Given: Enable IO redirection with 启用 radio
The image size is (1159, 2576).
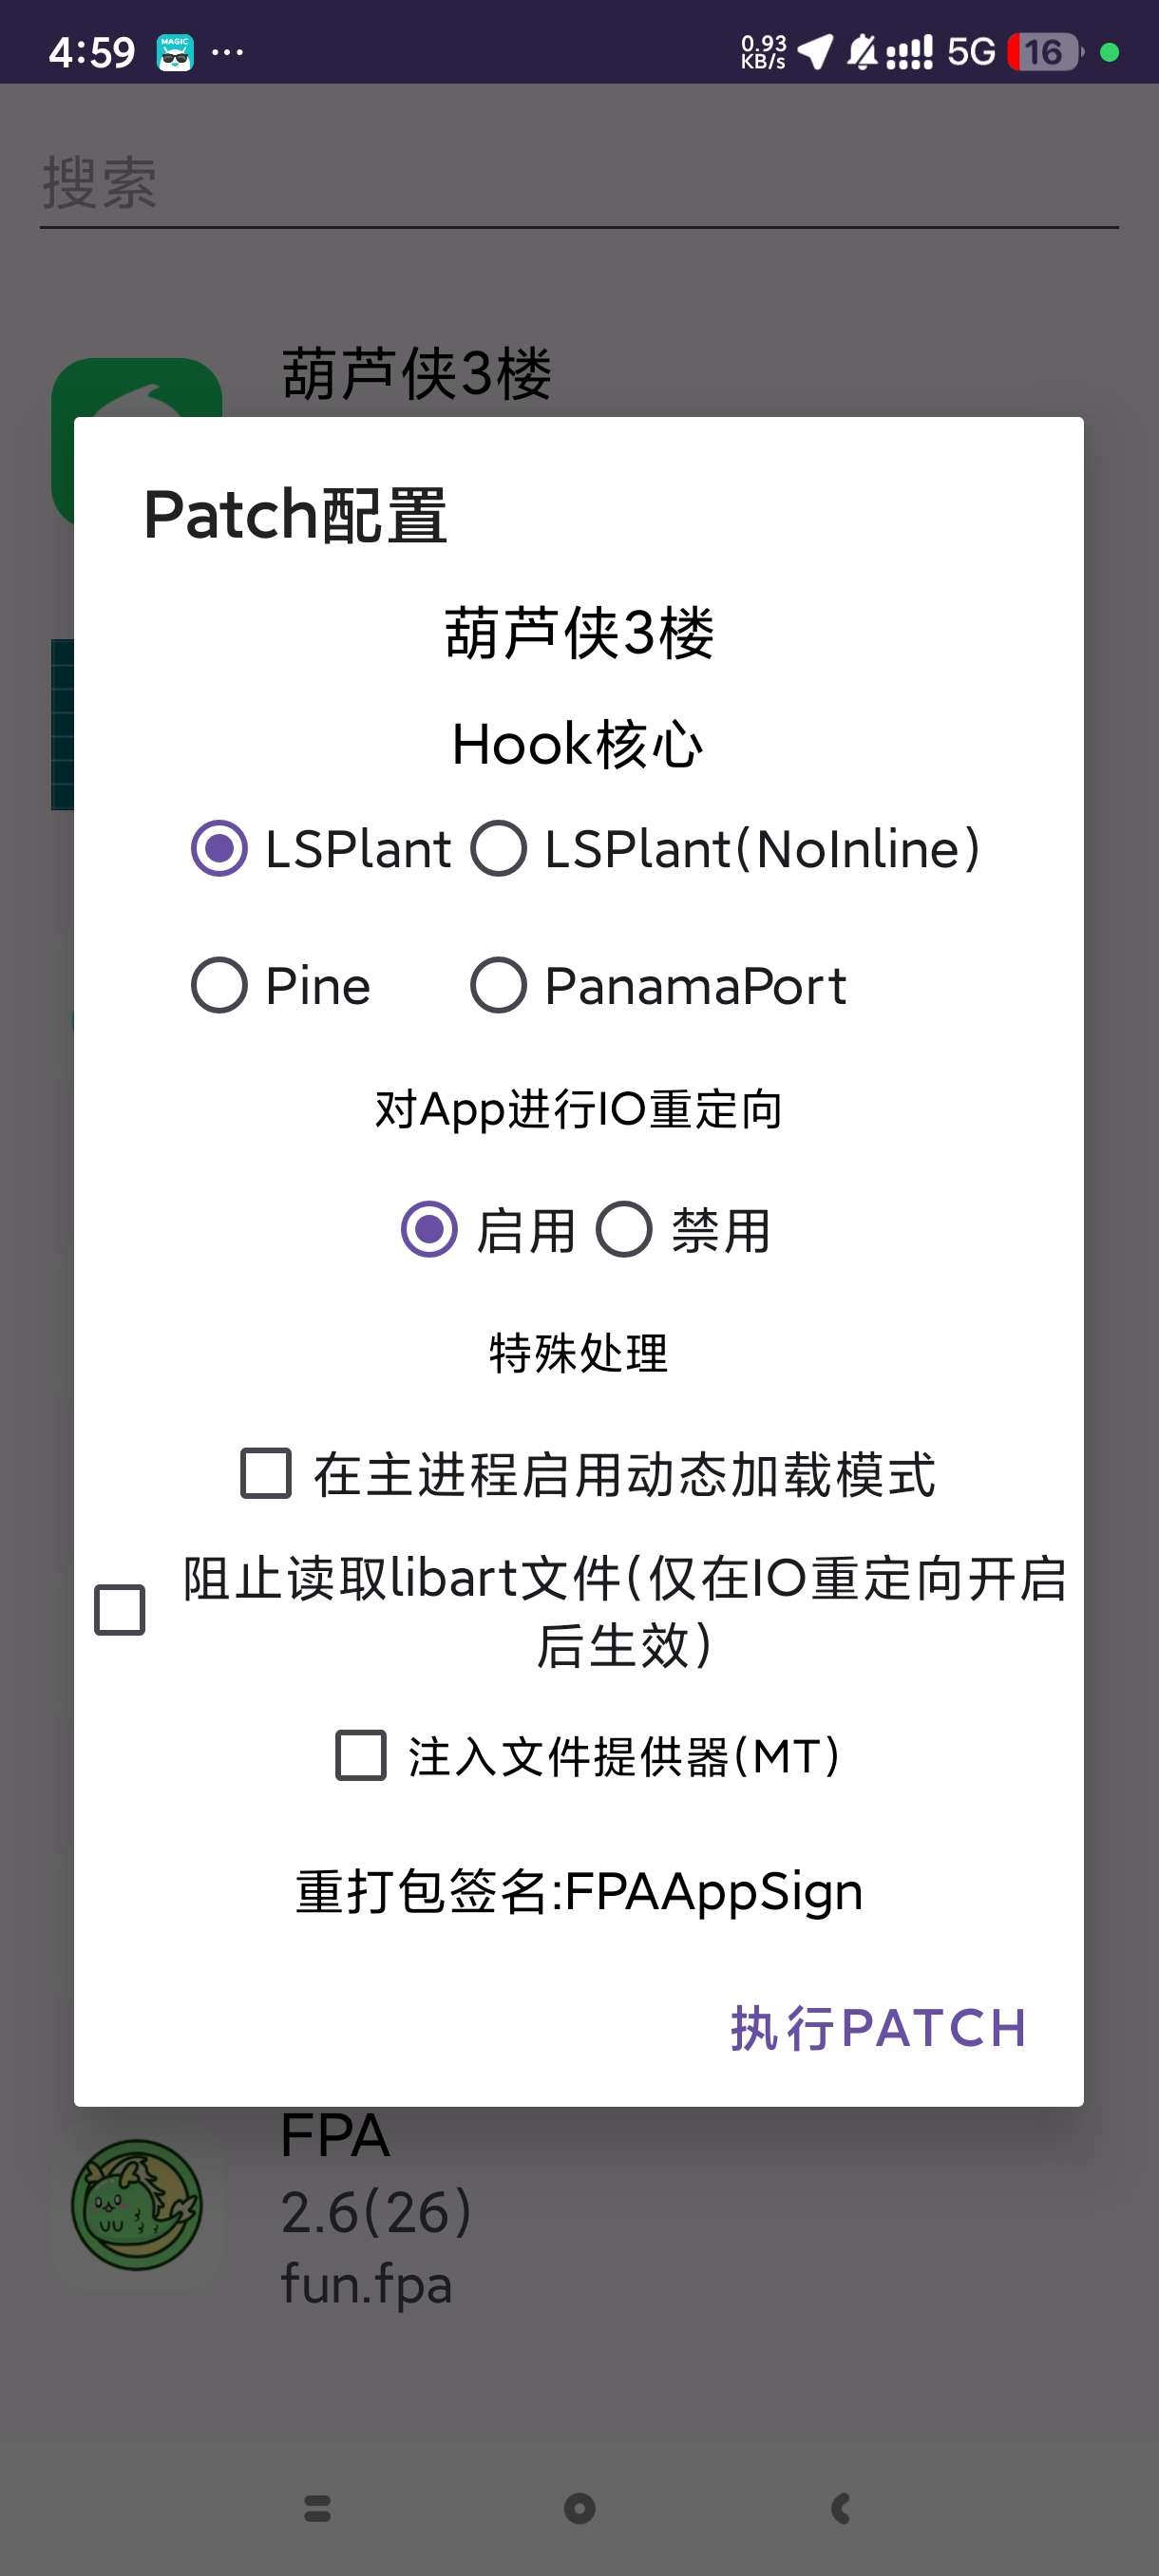Looking at the screenshot, I should (430, 1230).
